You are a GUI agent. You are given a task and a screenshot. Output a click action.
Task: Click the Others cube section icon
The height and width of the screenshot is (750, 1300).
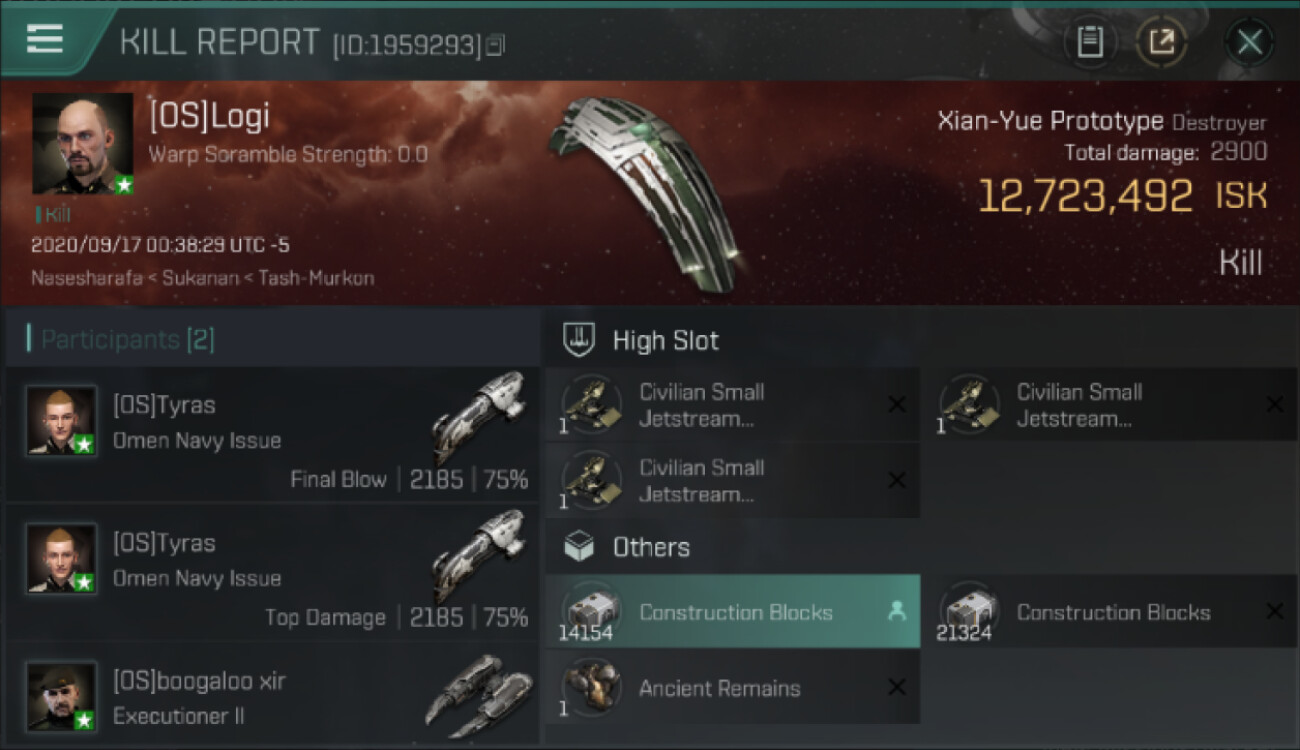tap(580, 547)
